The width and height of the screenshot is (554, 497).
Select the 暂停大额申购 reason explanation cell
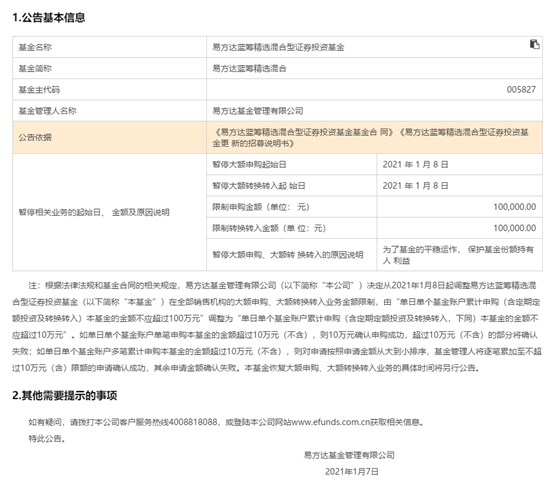[x=459, y=255]
